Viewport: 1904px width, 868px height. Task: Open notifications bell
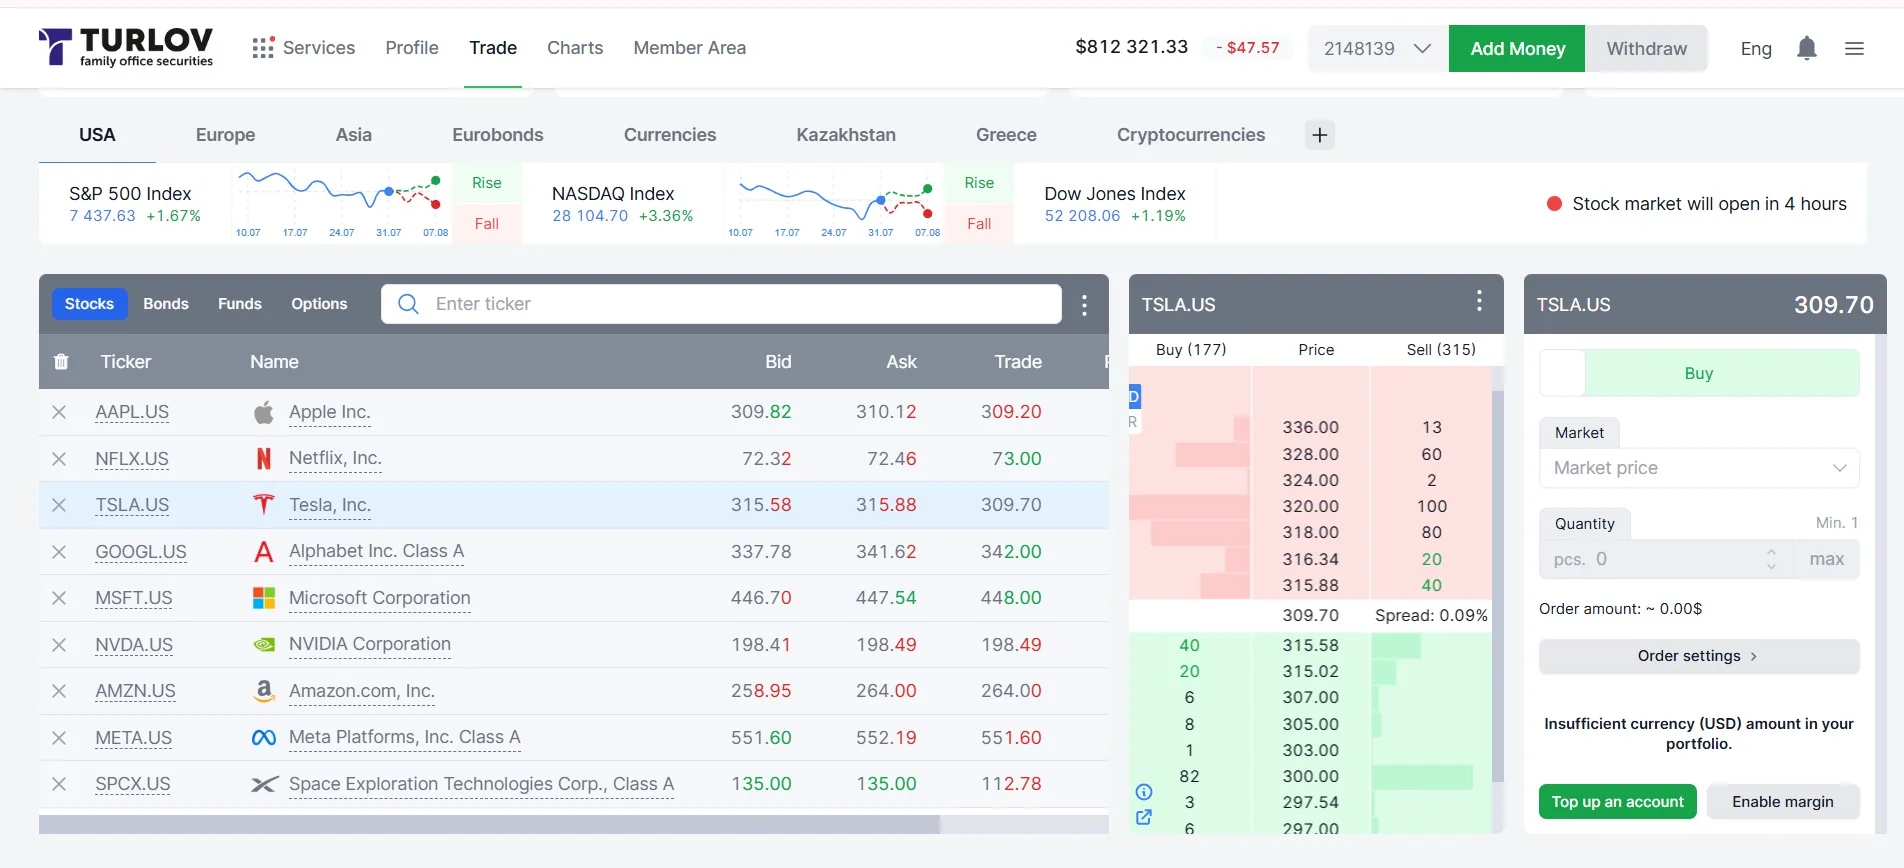pos(1806,48)
